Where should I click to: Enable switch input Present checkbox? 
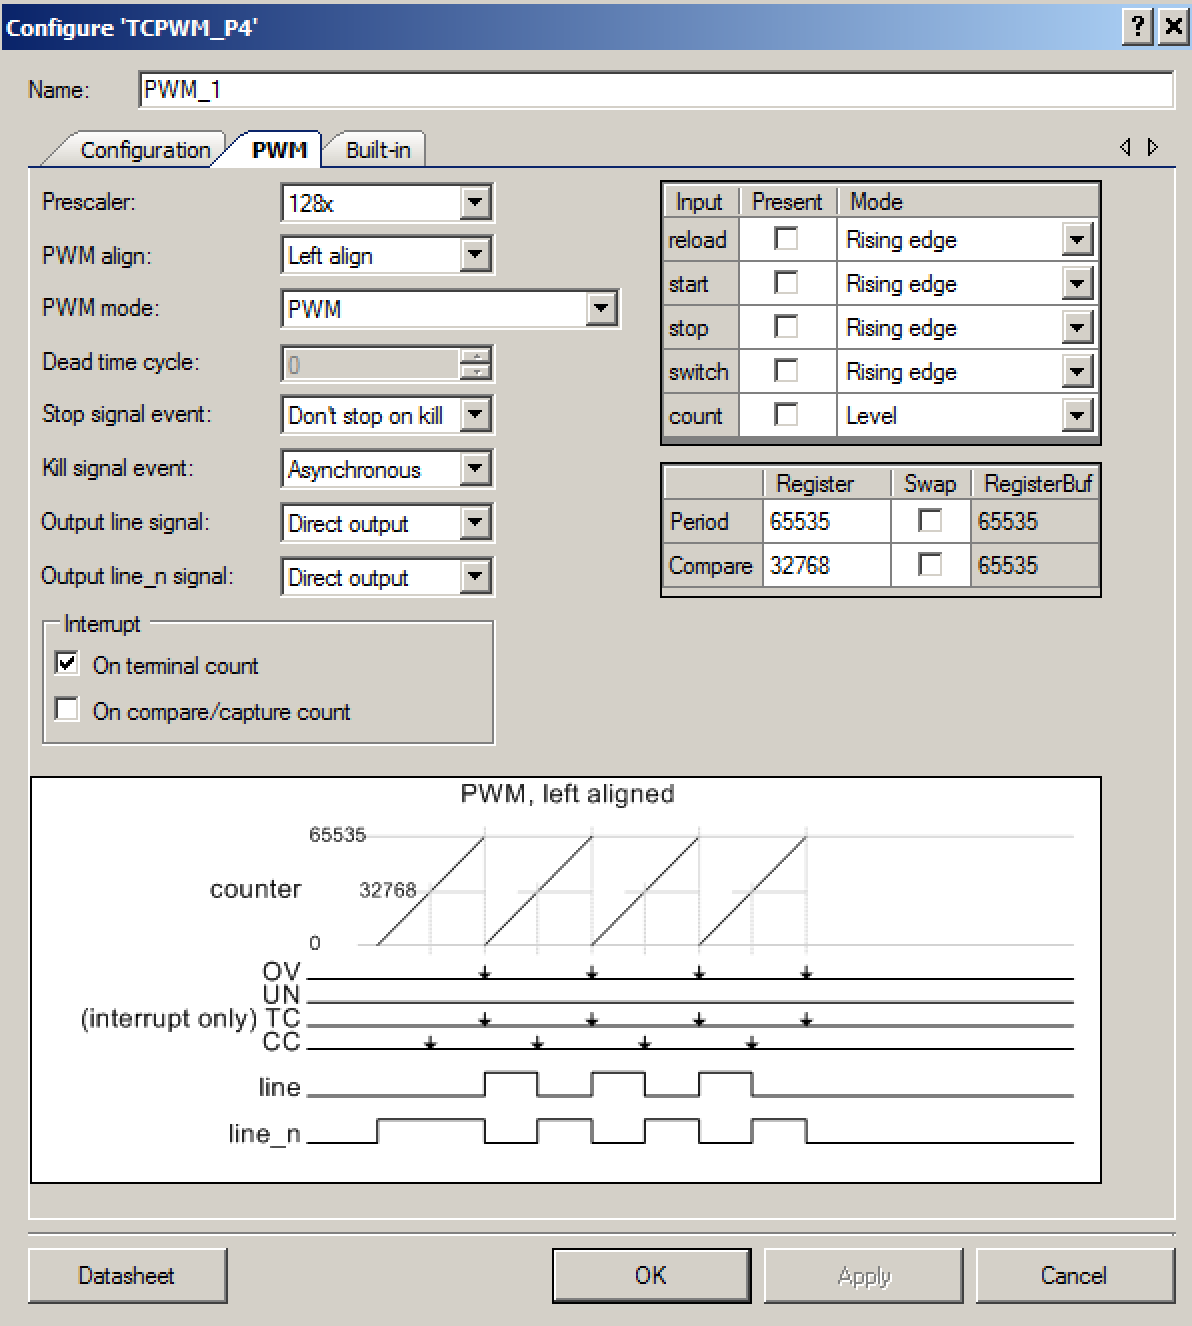pyautogui.click(x=787, y=371)
